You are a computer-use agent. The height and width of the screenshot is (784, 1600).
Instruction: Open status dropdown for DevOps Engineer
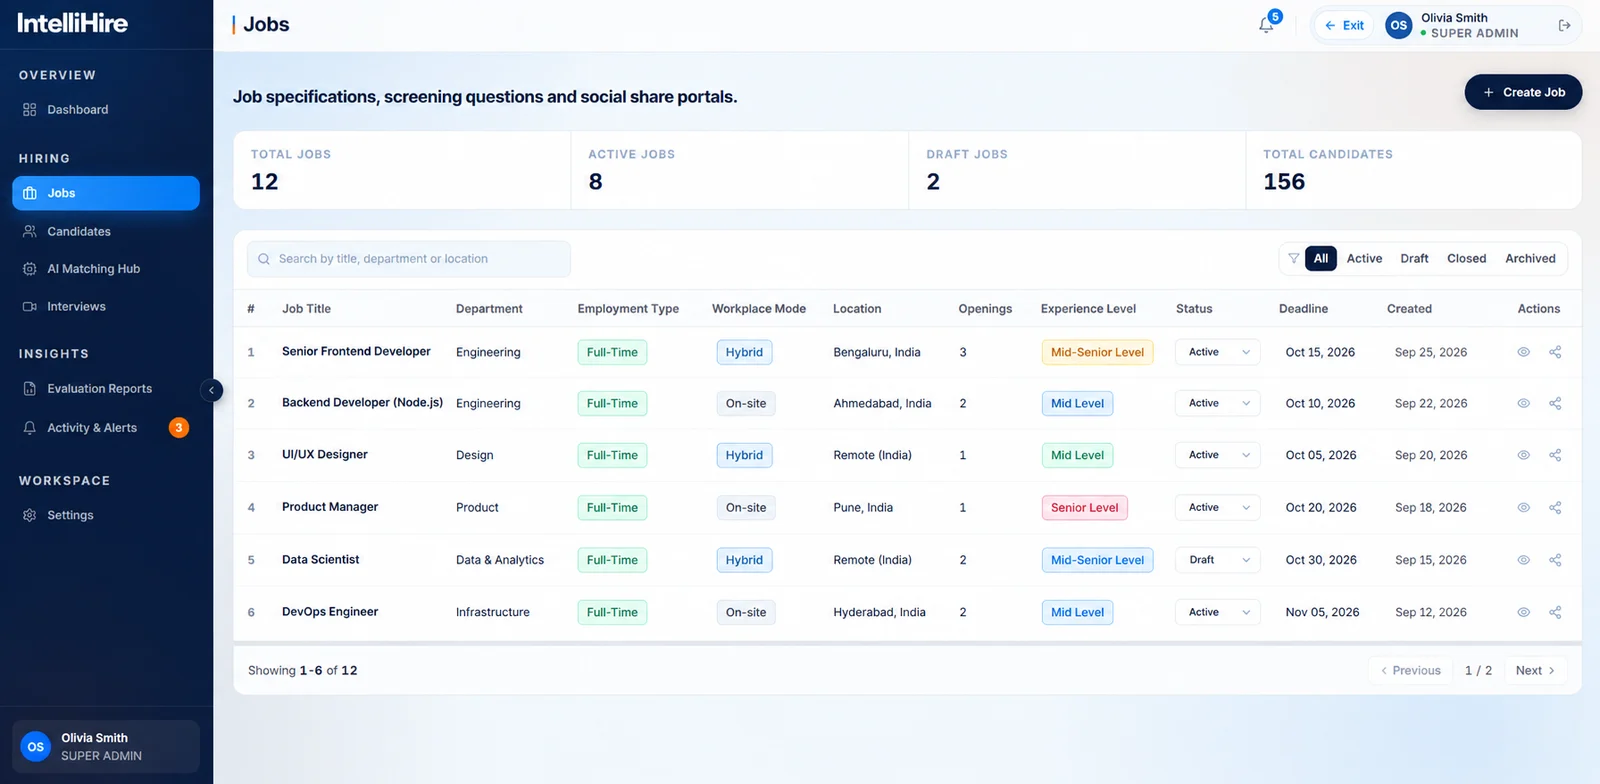(x=1218, y=612)
